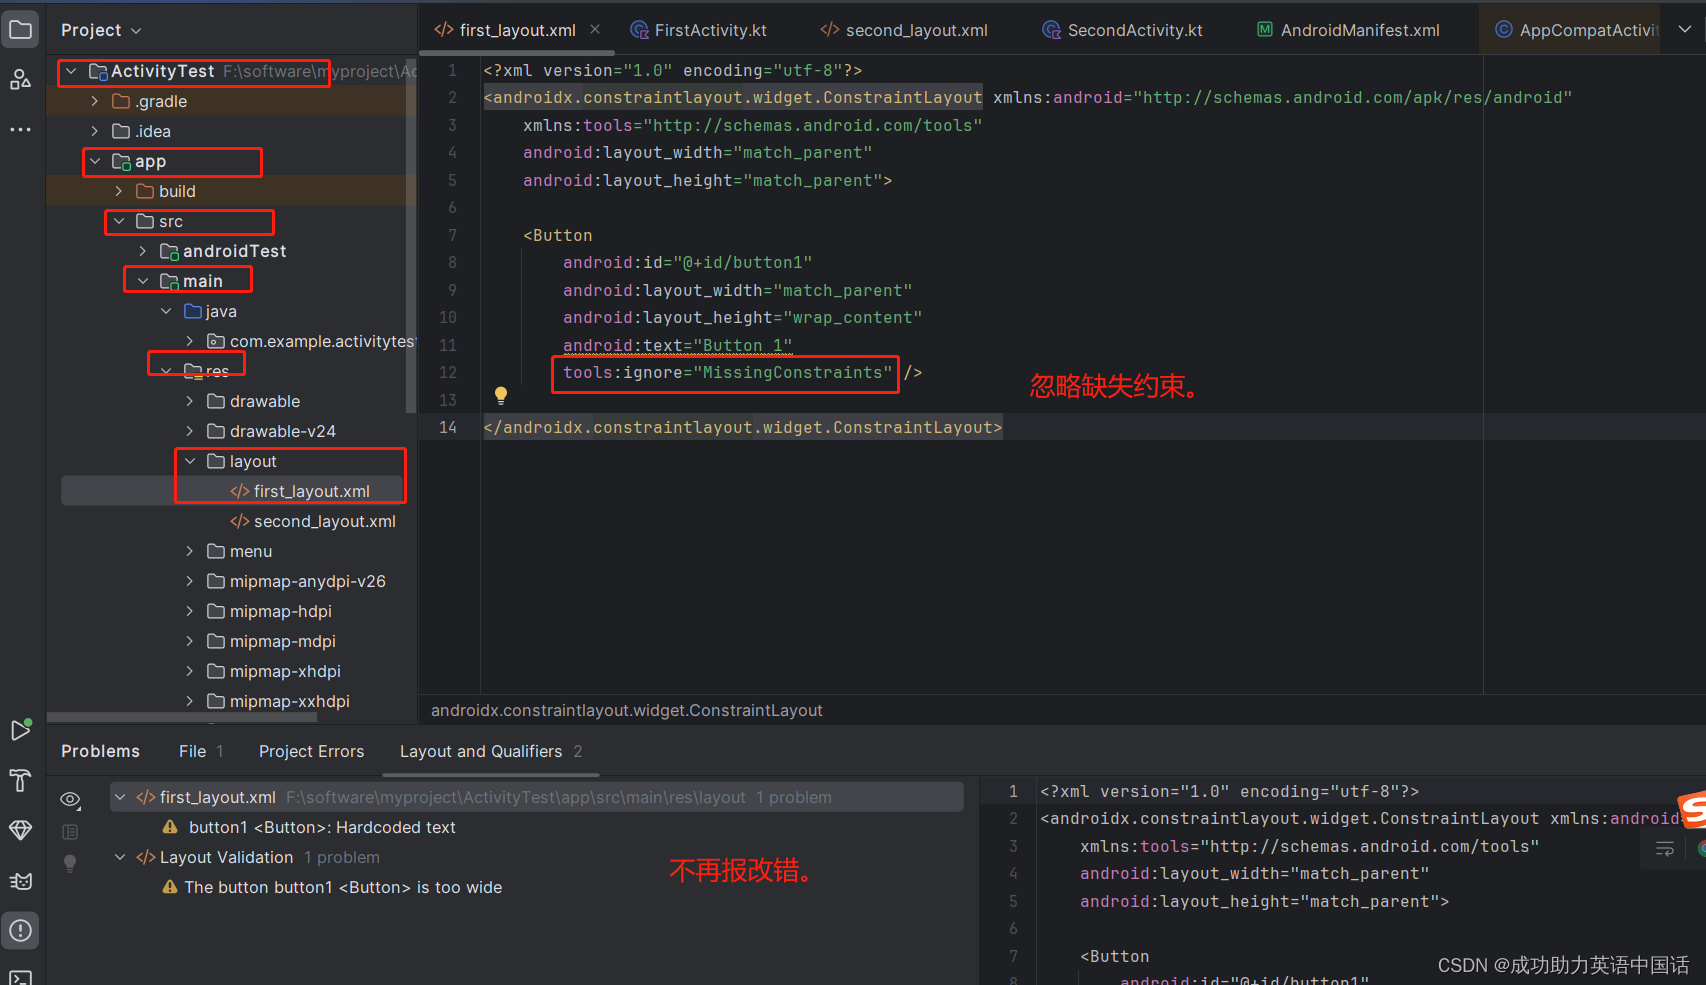Collapse the app module in the Project tree
The height and width of the screenshot is (985, 1706).
[94, 160]
